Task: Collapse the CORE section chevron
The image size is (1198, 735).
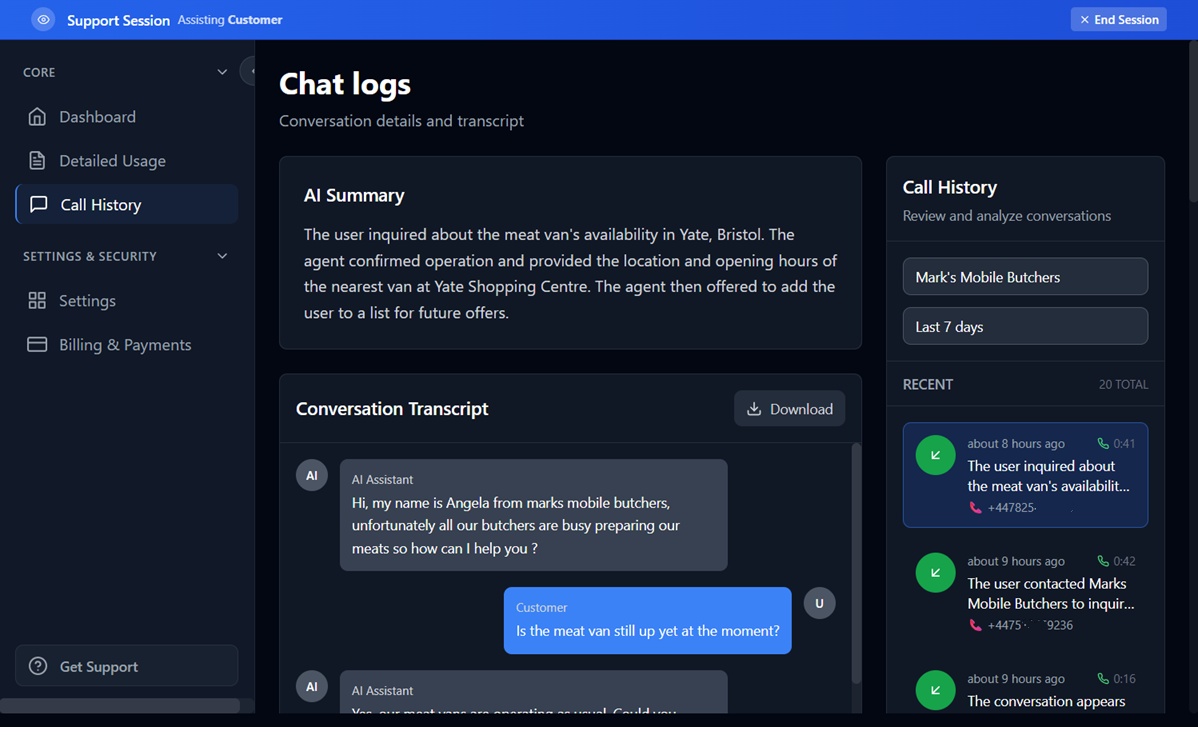Action: coord(222,71)
